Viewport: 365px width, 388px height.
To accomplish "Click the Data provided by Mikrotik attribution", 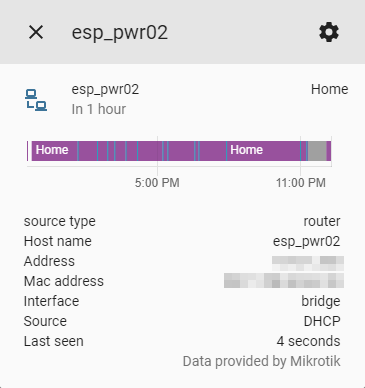I will coord(261,361).
